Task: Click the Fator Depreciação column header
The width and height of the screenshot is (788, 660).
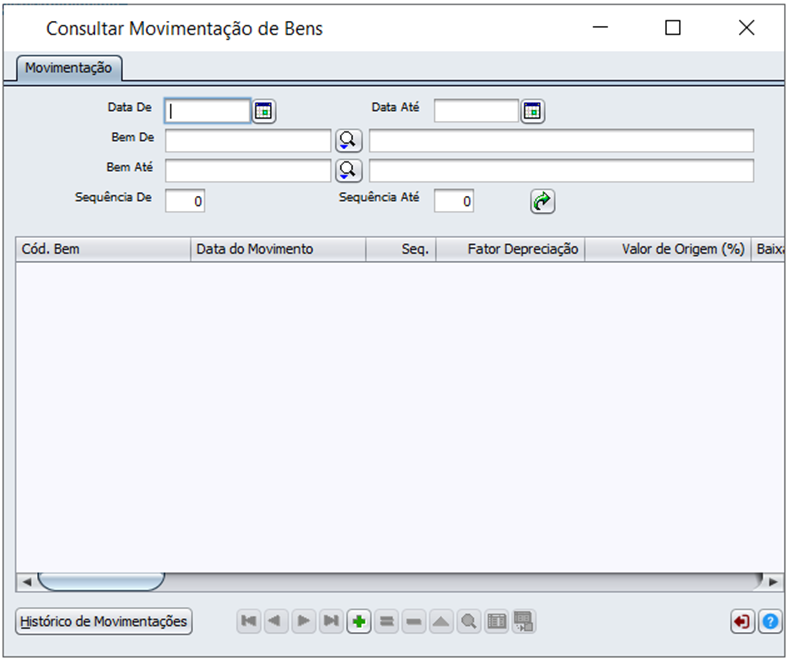Action: click(510, 249)
